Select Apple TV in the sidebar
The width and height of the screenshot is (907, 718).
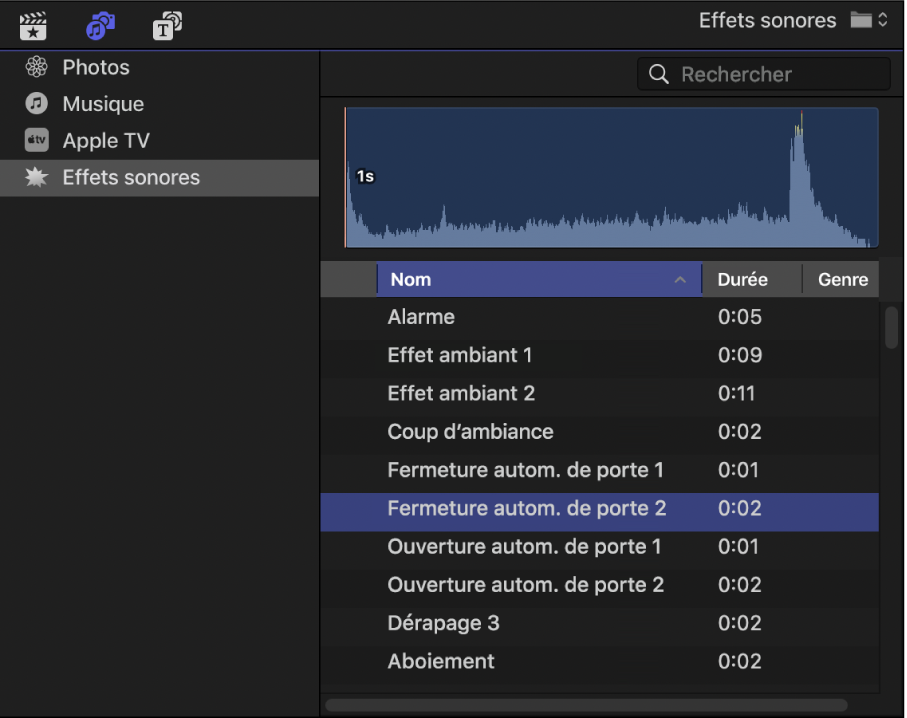(x=106, y=141)
